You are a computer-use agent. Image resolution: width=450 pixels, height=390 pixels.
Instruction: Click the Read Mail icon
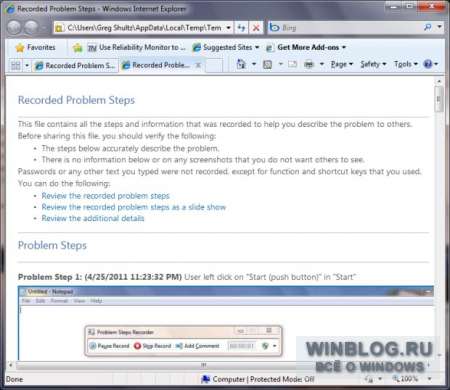292,64
